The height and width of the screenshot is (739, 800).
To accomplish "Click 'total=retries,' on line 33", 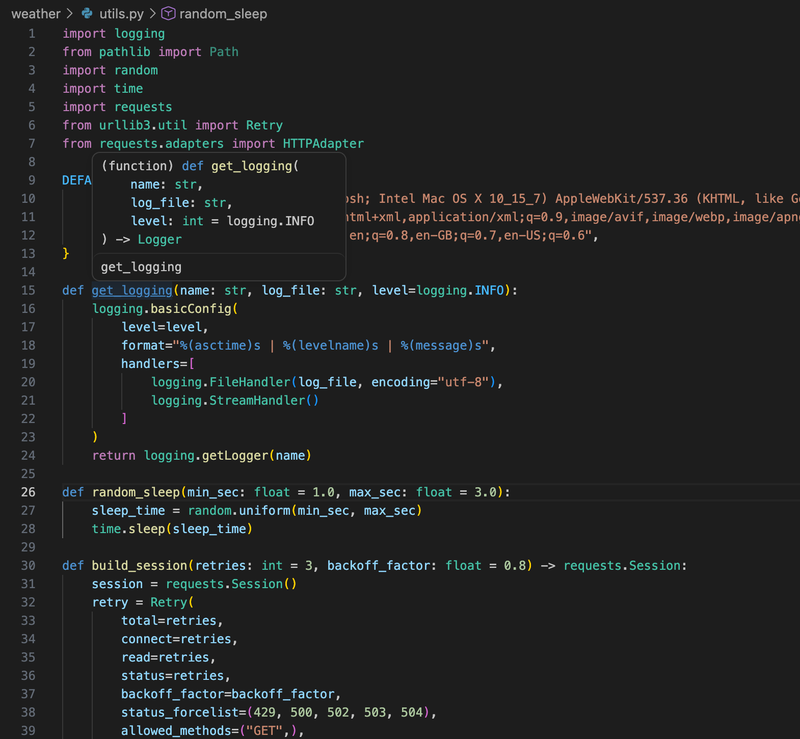I will (172, 621).
